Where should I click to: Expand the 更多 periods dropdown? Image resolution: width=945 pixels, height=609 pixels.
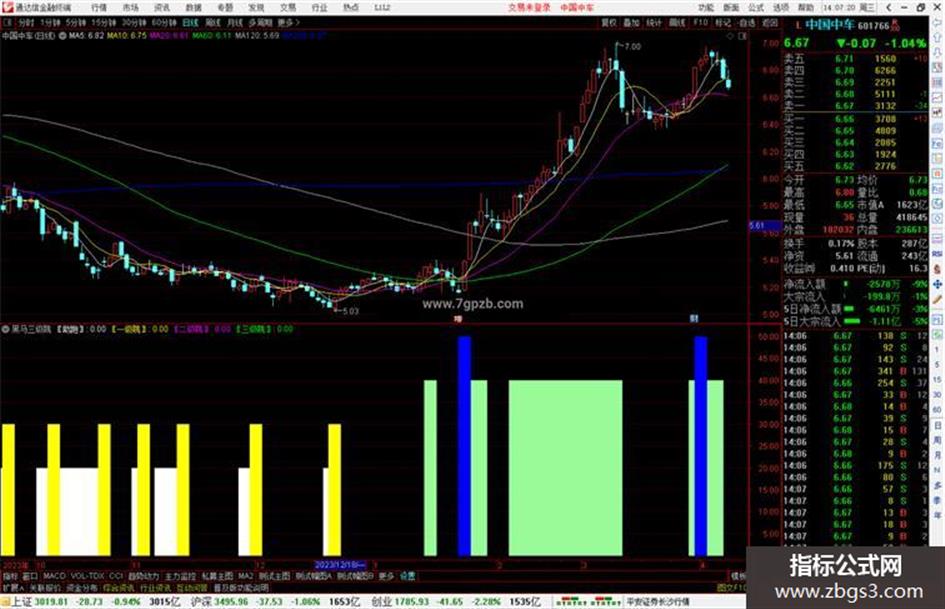(x=288, y=22)
